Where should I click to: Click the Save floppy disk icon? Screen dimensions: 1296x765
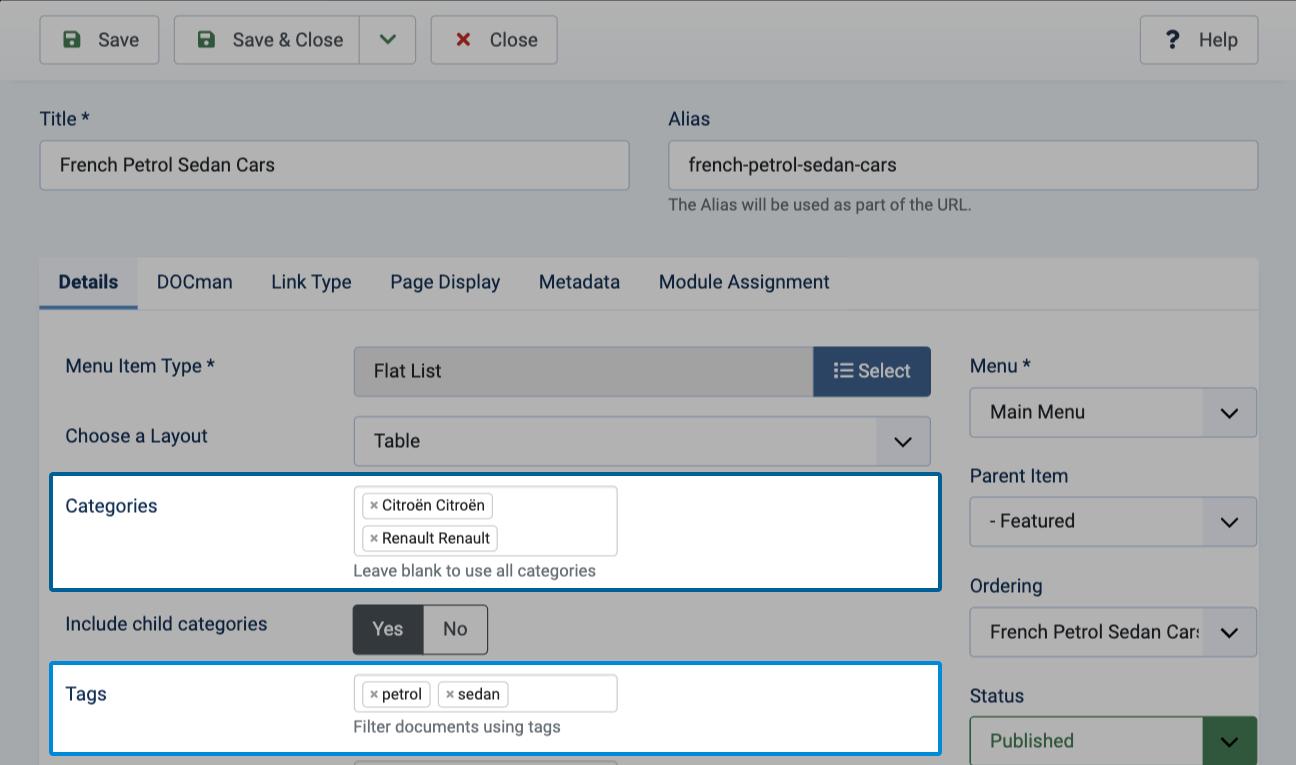pyautogui.click(x=72, y=40)
